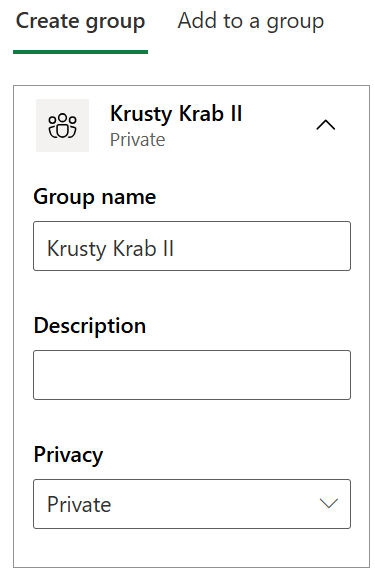
Task: Click the Privacy label
Action: coord(68,455)
